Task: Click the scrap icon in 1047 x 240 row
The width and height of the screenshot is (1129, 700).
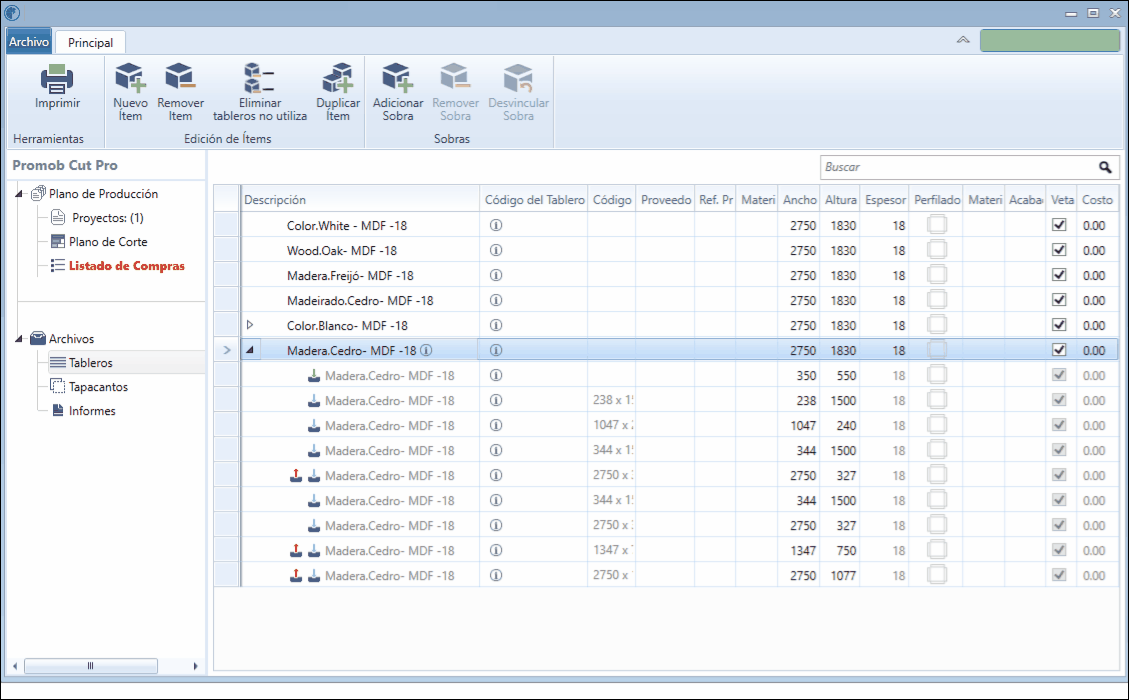Action: (314, 426)
